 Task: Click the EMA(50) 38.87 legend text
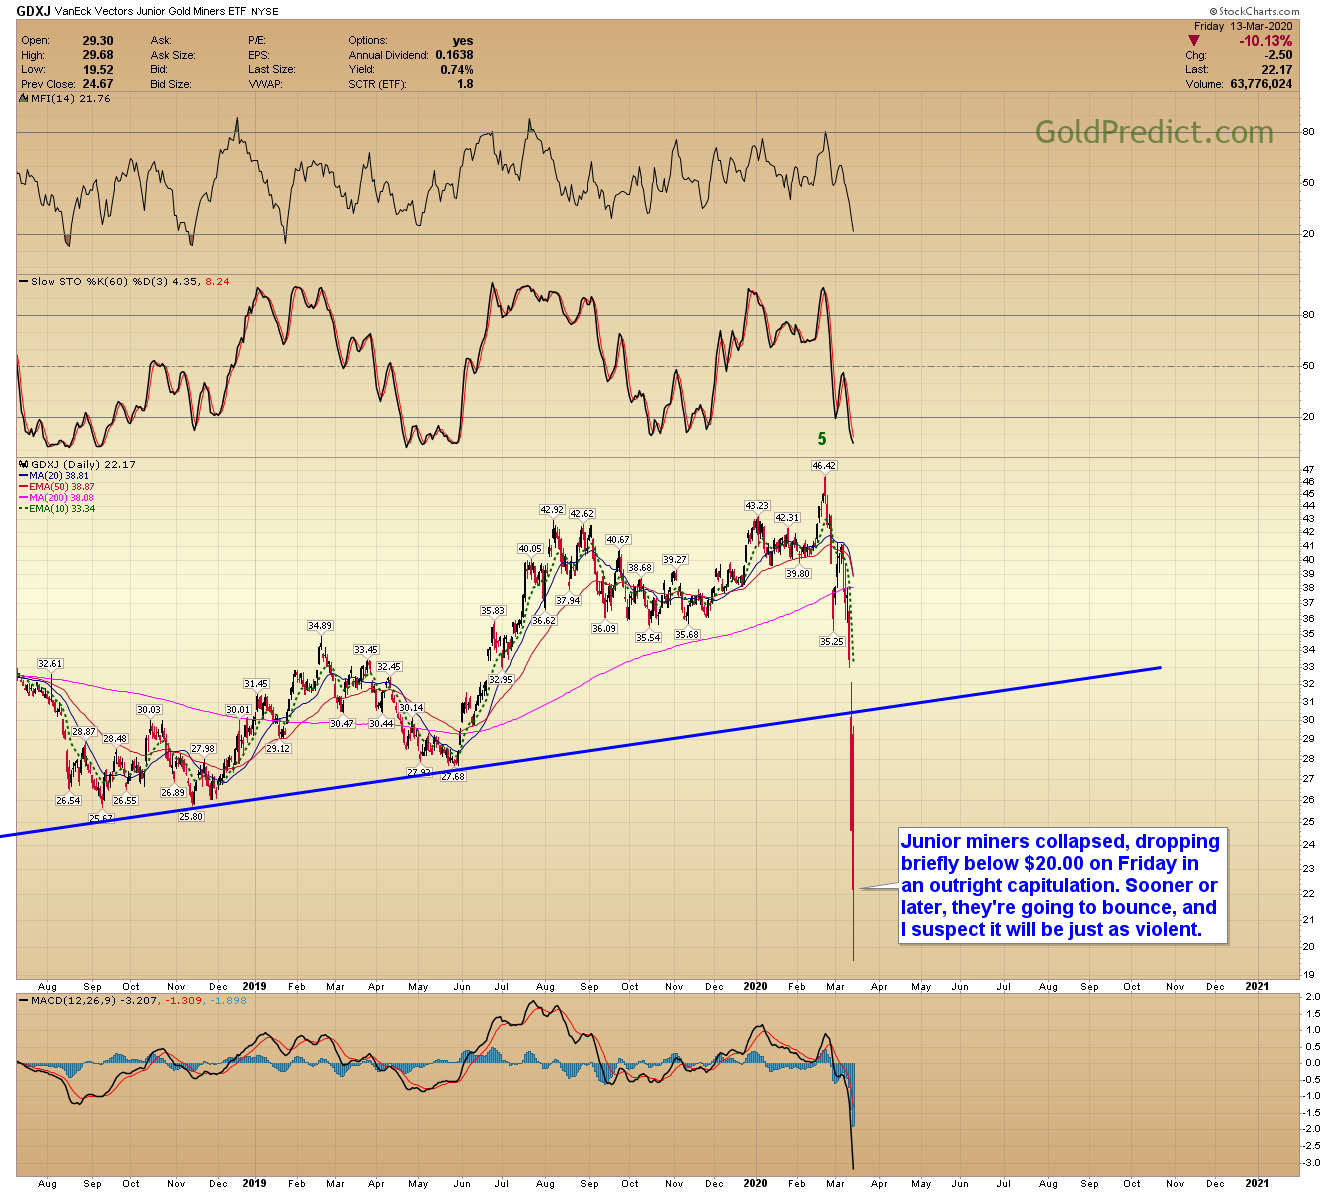tap(62, 487)
